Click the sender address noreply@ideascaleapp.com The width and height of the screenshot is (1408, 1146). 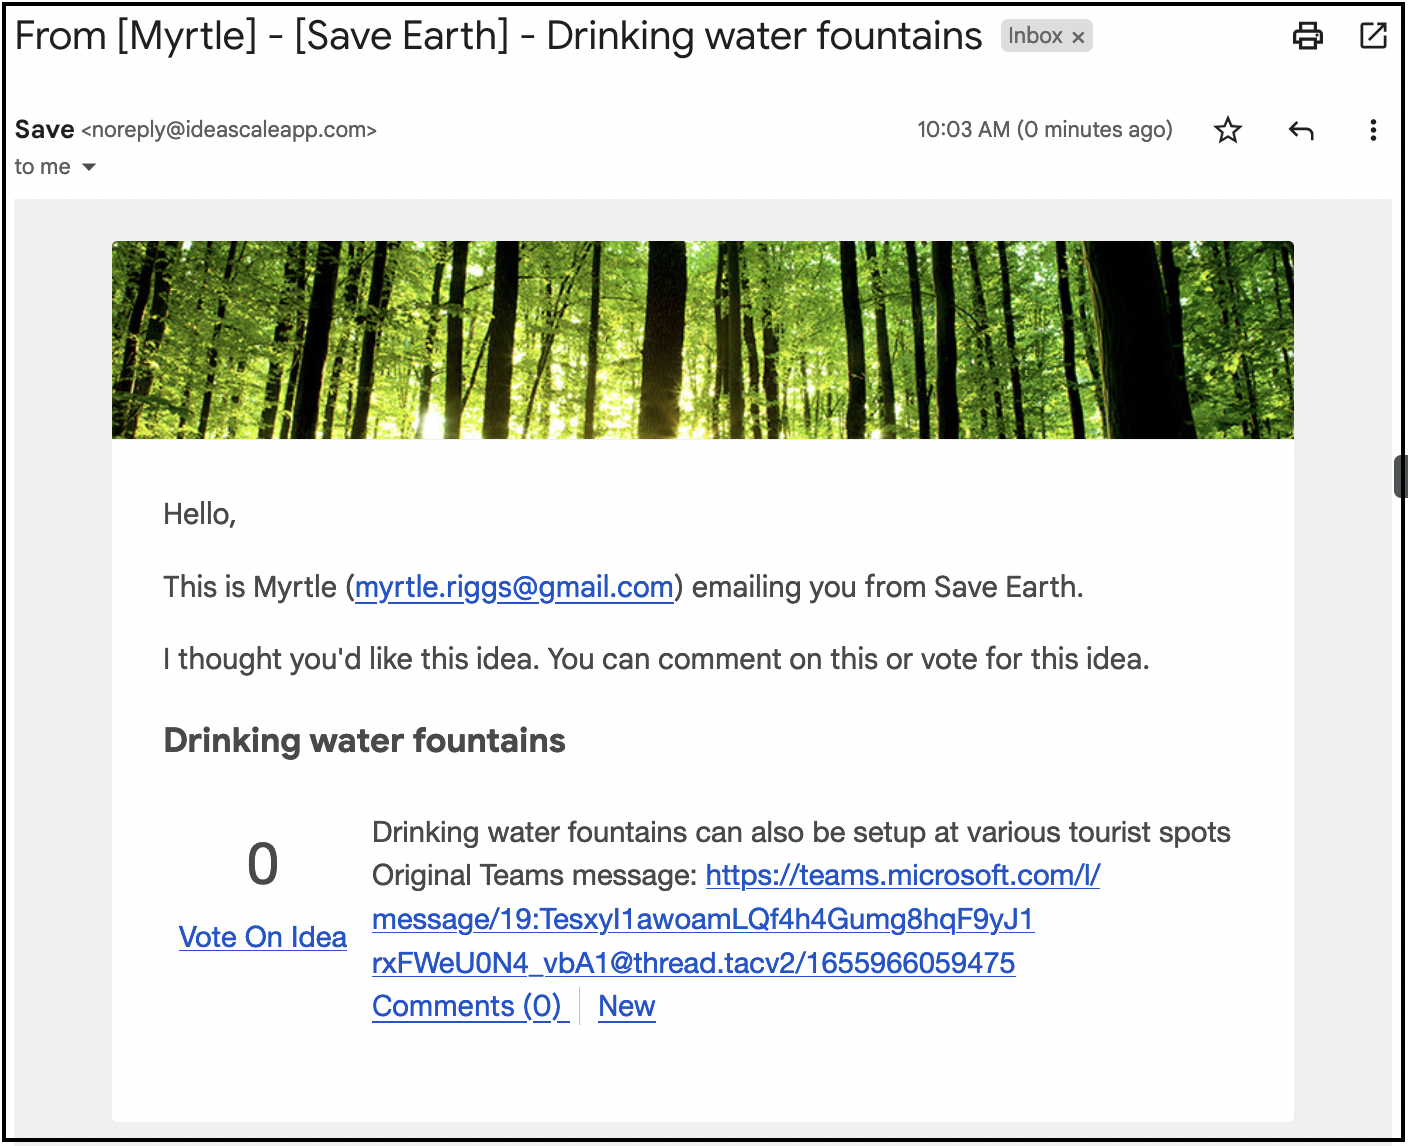pyautogui.click(x=229, y=130)
